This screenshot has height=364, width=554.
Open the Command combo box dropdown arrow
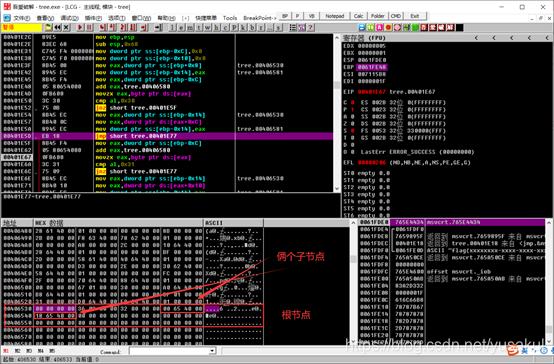[x=212, y=351]
